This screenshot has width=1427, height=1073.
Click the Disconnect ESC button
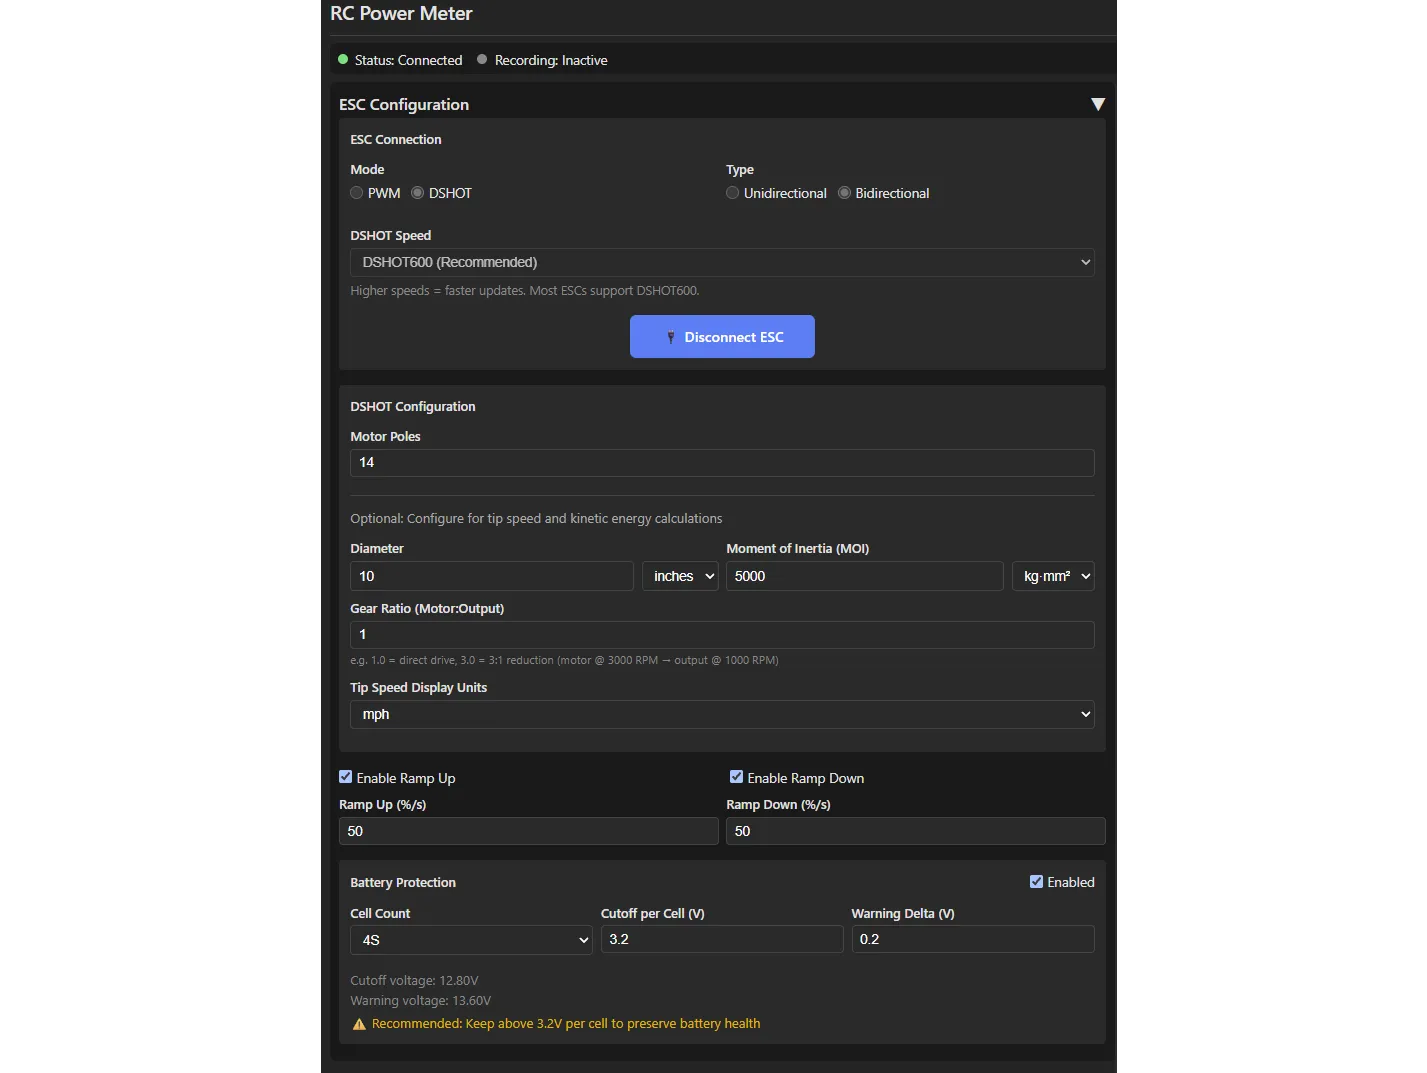coord(722,337)
